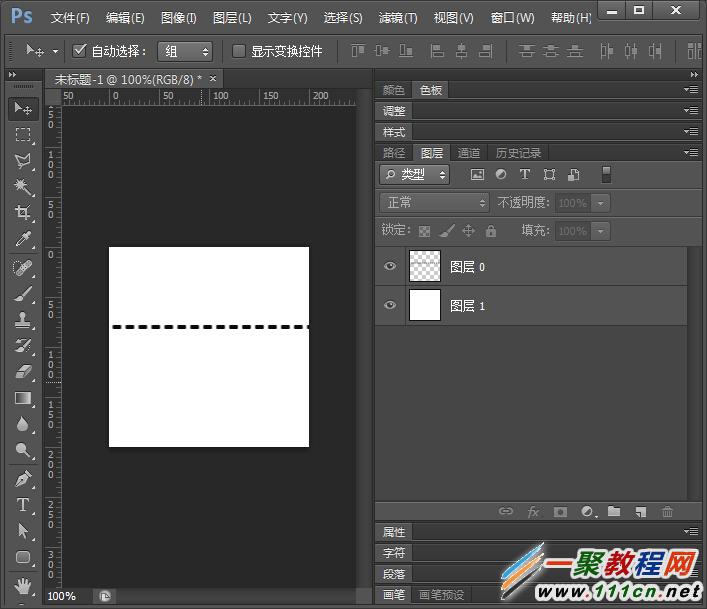The height and width of the screenshot is (609, 707).
Task: Toggle the auto-select checkbox
Action: coord(79,50)
